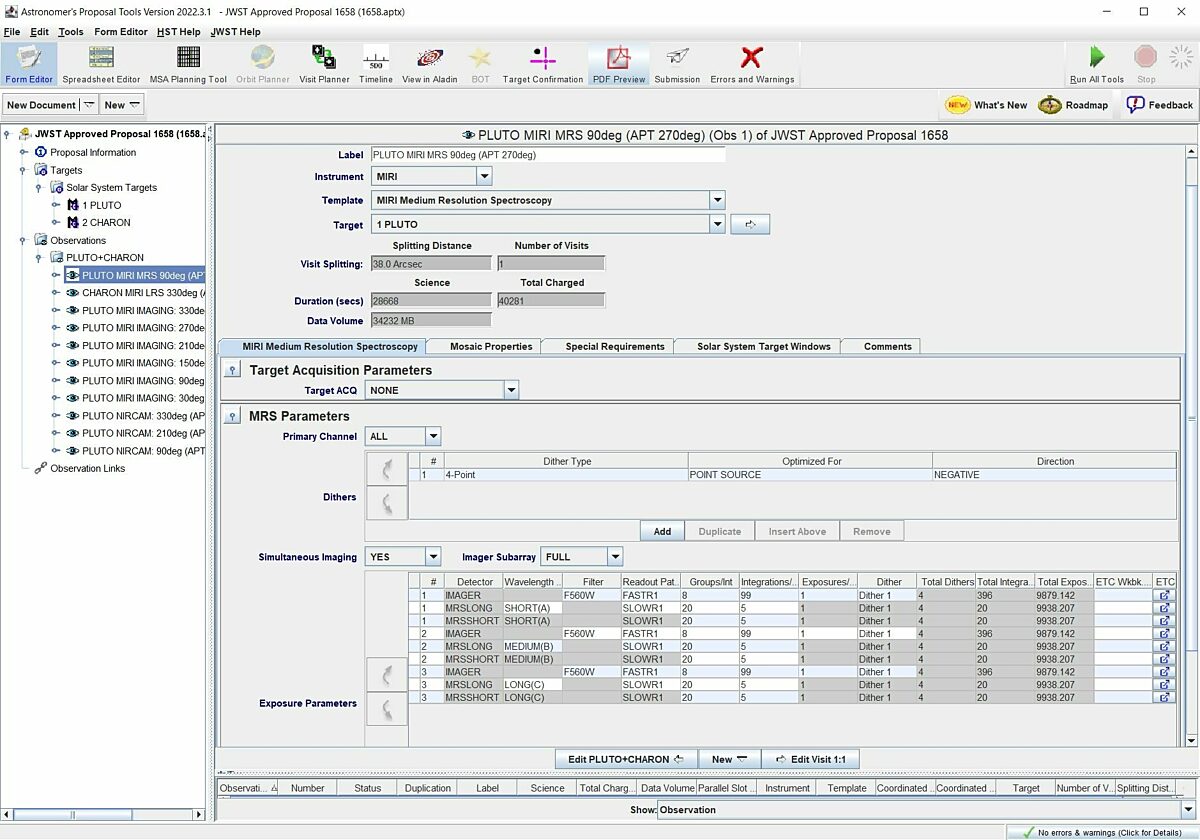This screenshot has width=1200, height=840.
Task: Open ETC link for MRSSHORT LONG(C) row
Action: point(1165,697)
